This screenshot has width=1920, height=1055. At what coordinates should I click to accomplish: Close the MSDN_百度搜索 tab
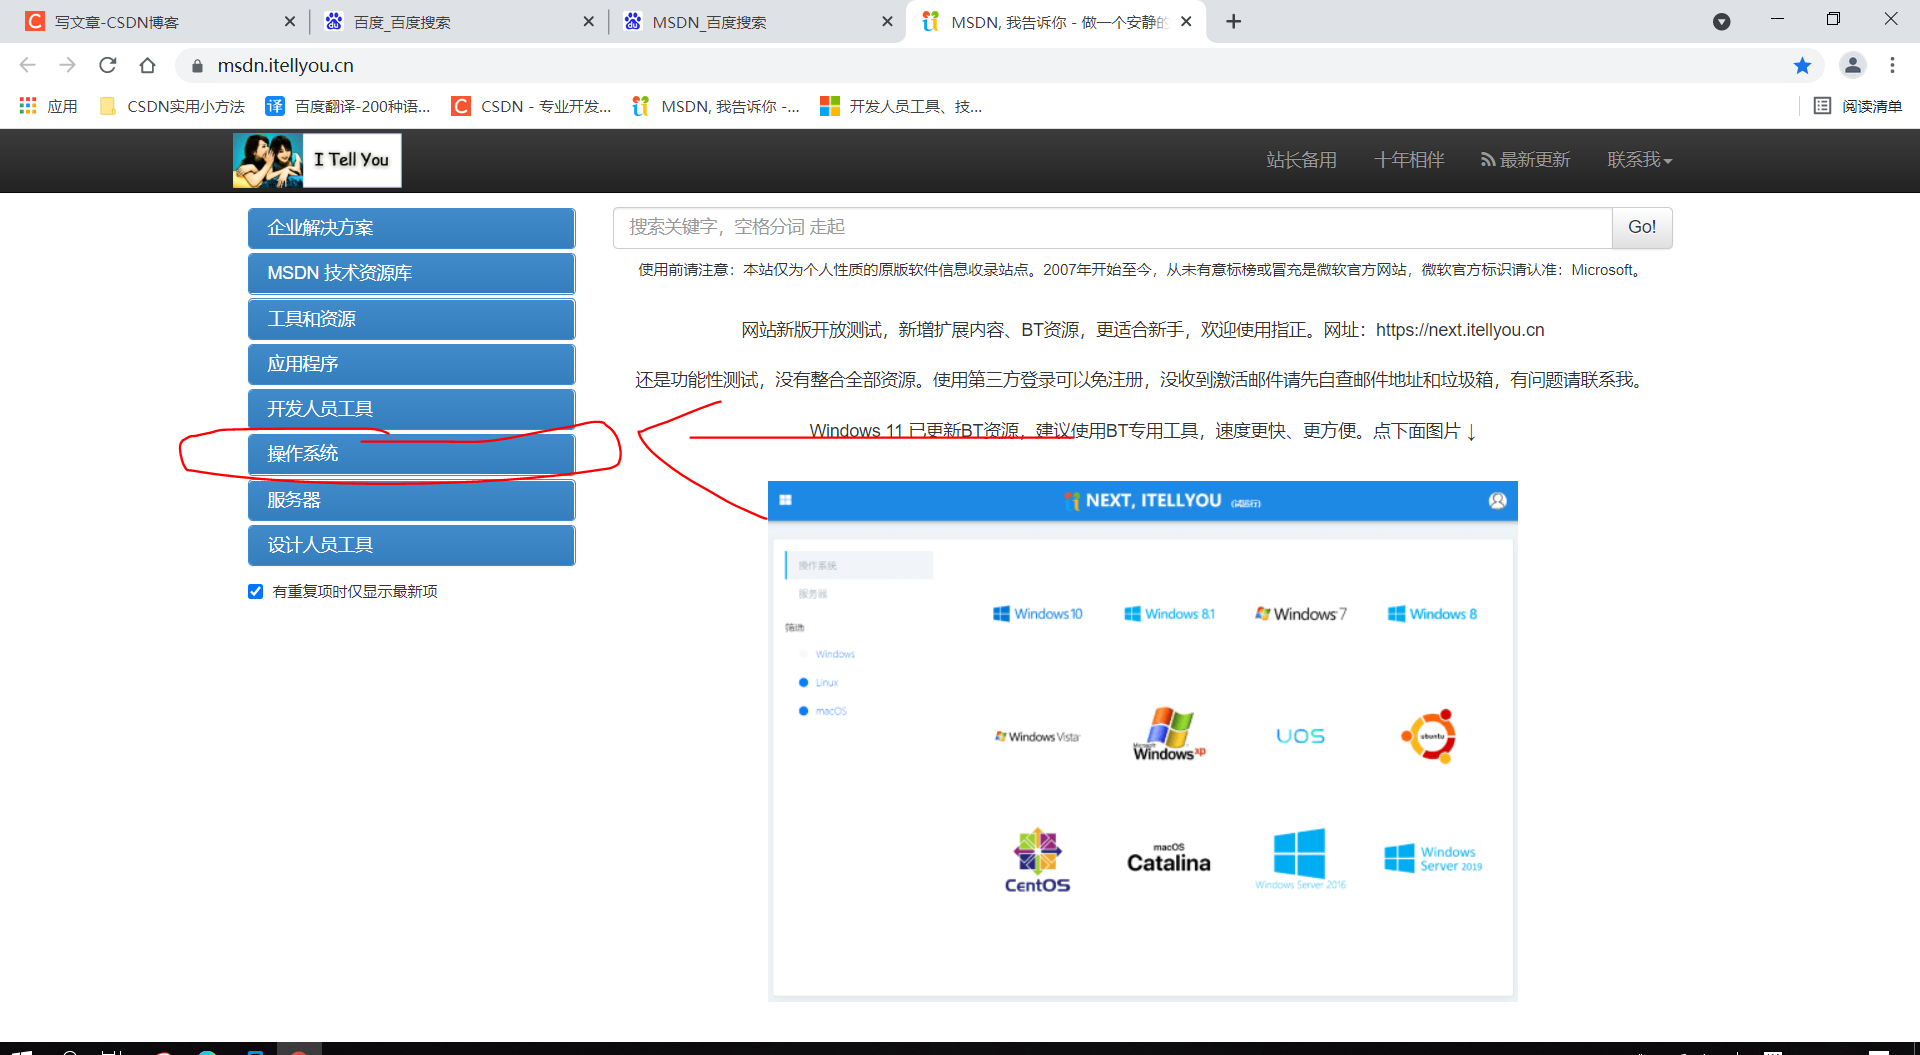(887, 22)
